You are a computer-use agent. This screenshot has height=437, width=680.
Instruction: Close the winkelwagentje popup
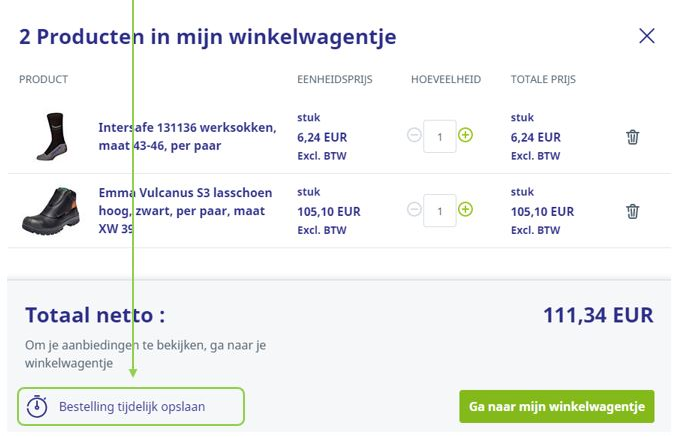tap(647, 36)
